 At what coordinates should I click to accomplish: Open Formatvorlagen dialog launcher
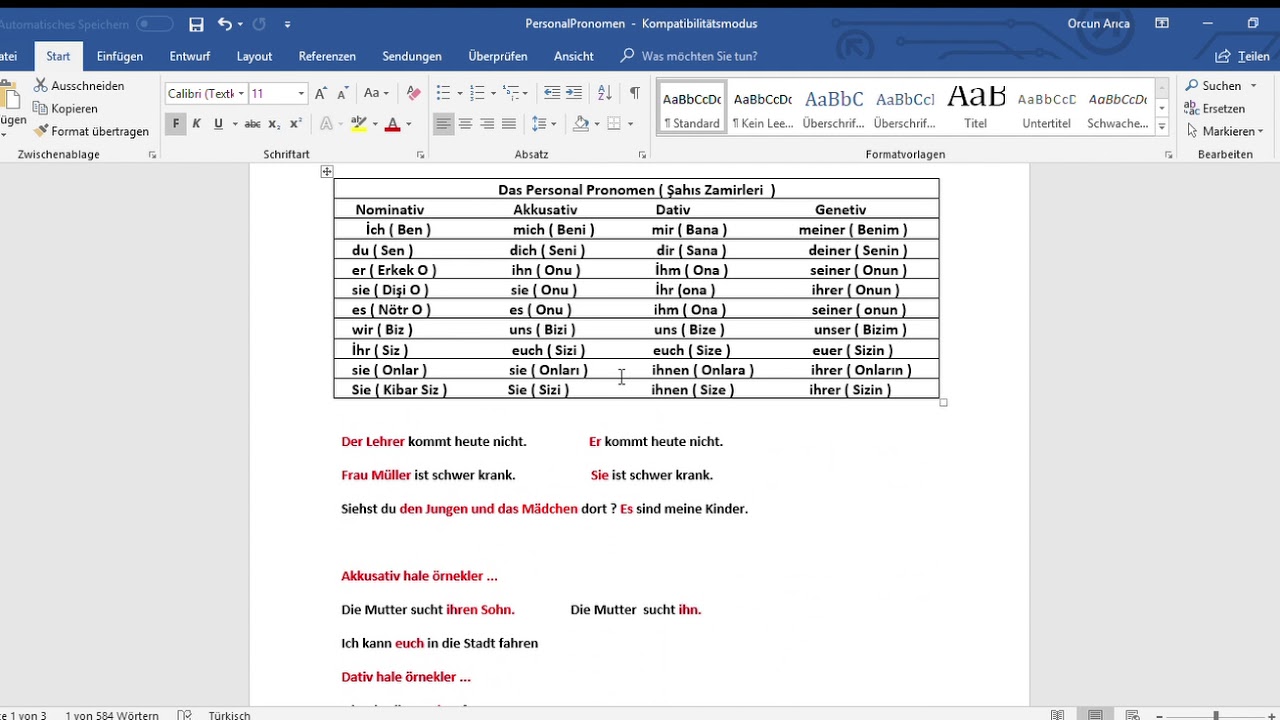pos(1169,155)
